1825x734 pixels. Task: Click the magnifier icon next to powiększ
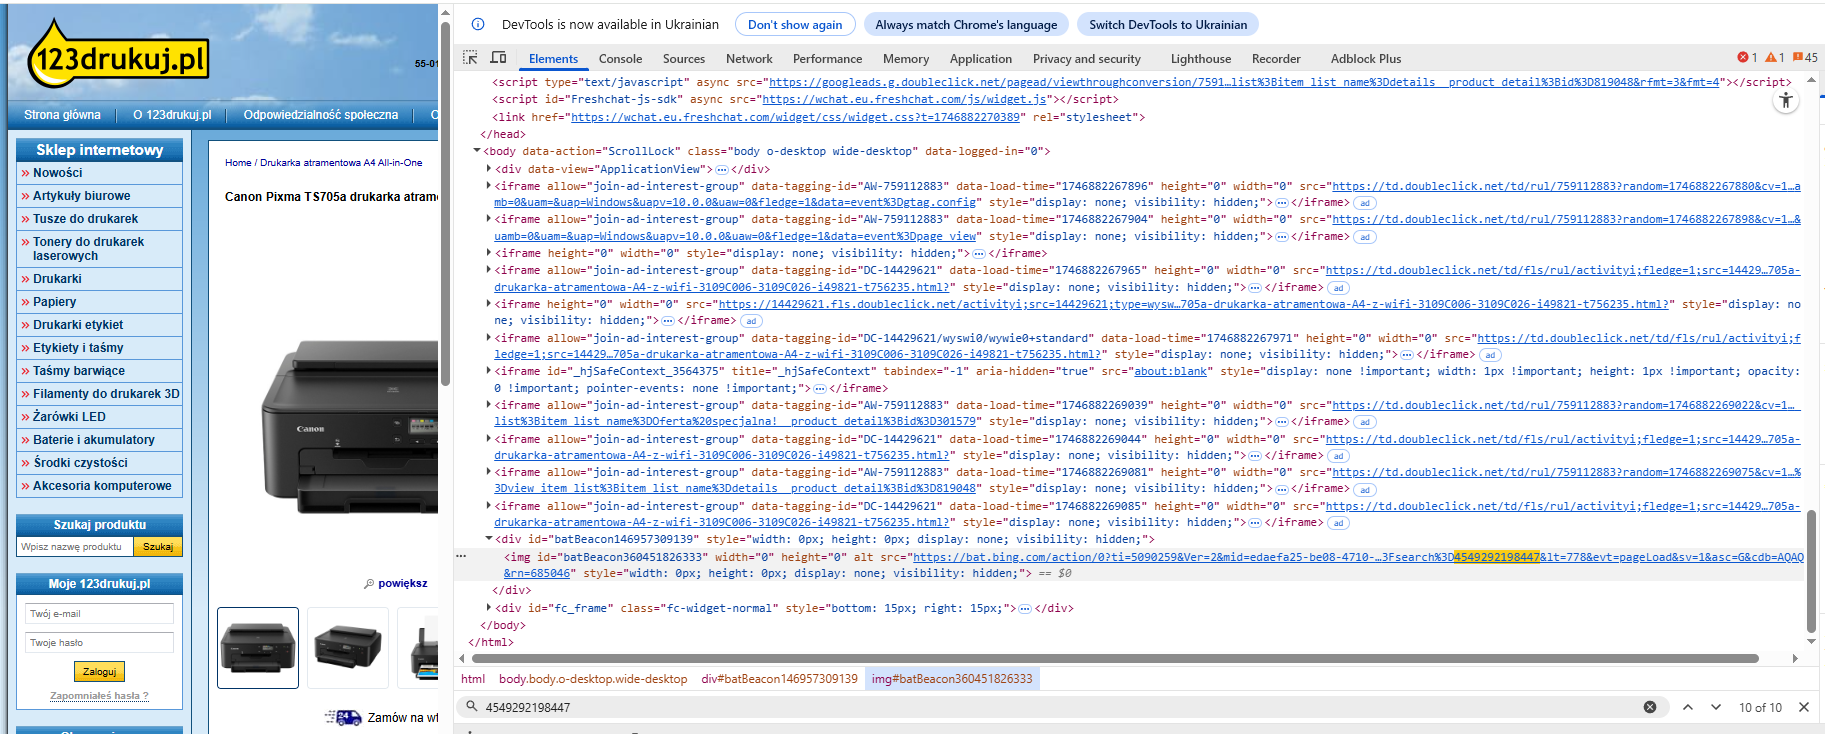point(369,583)
